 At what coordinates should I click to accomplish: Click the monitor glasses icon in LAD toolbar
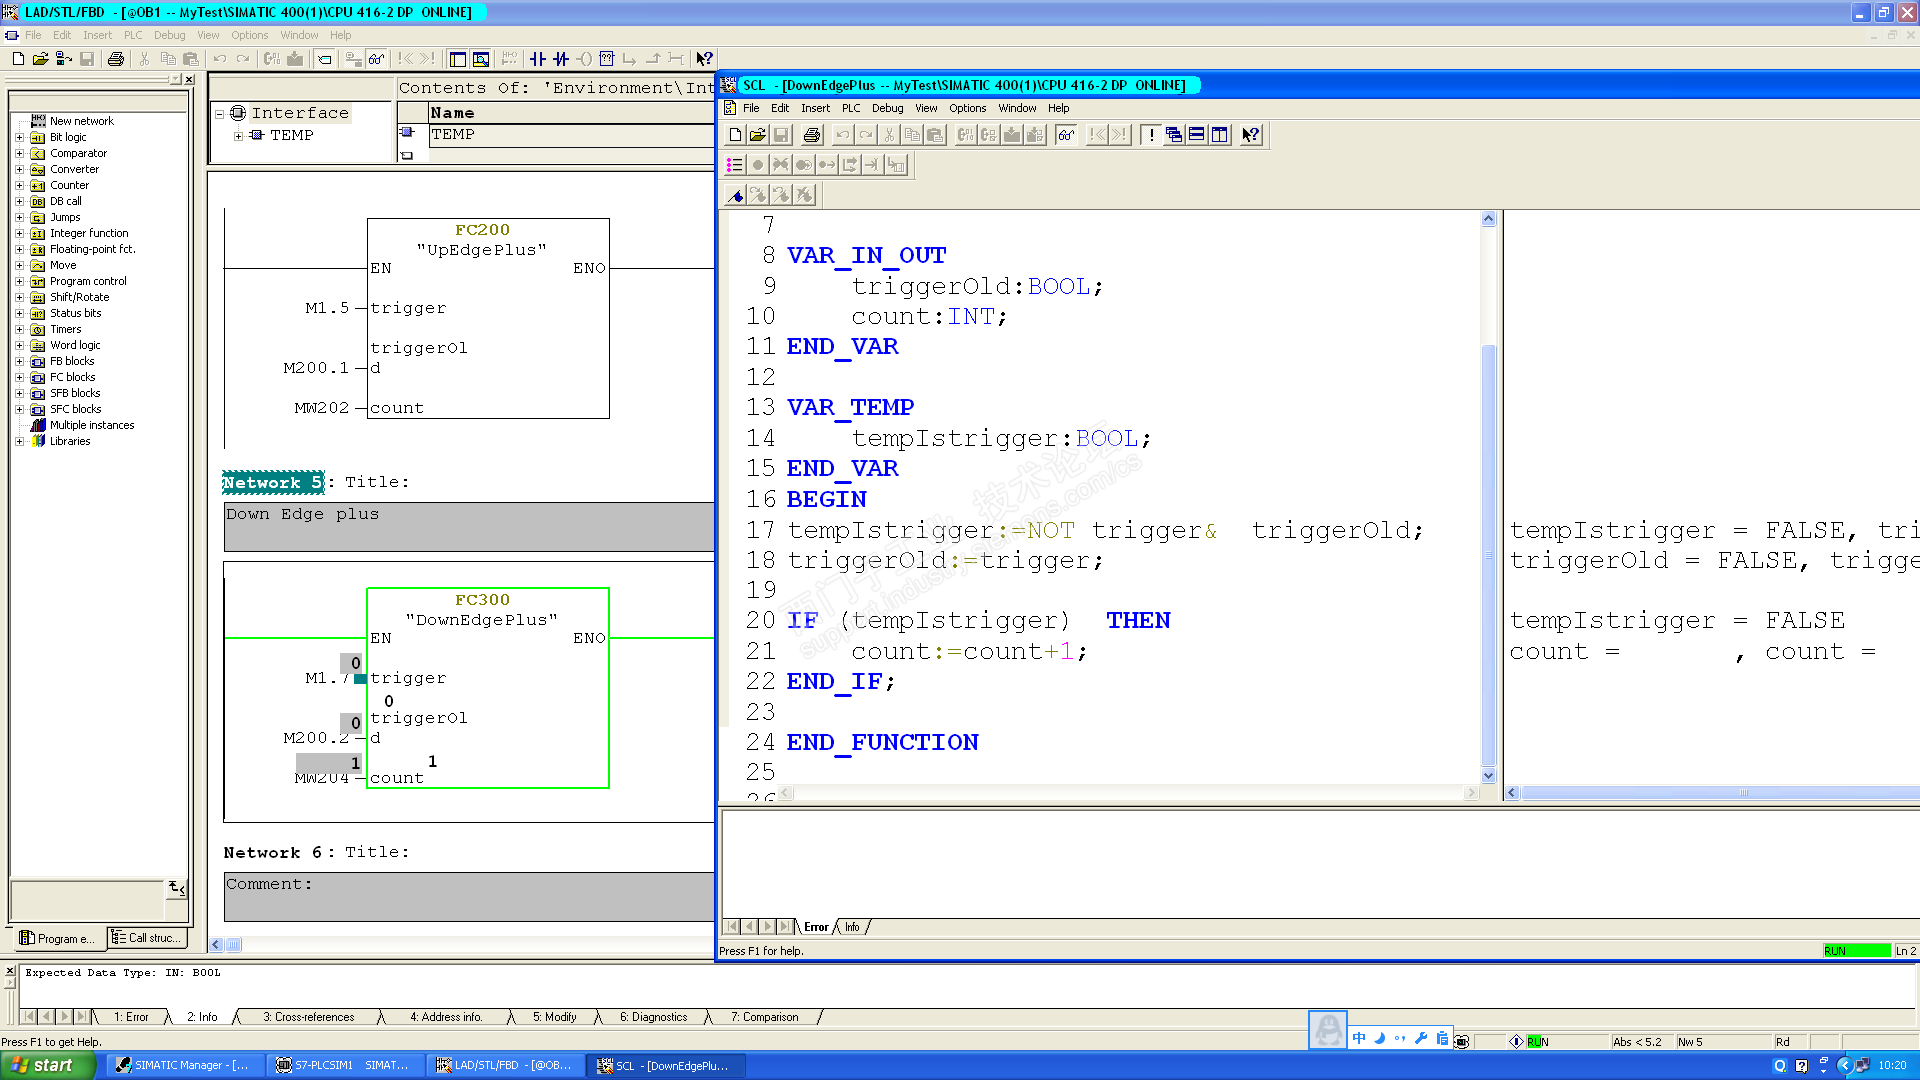pos(376,59)
